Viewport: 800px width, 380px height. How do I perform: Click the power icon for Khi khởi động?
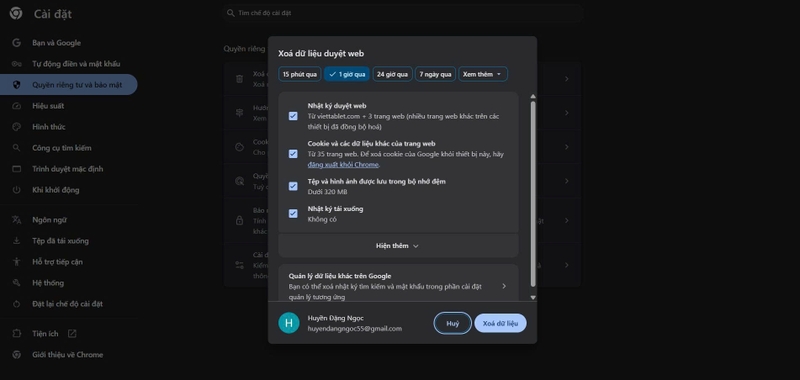coord(16,190)
